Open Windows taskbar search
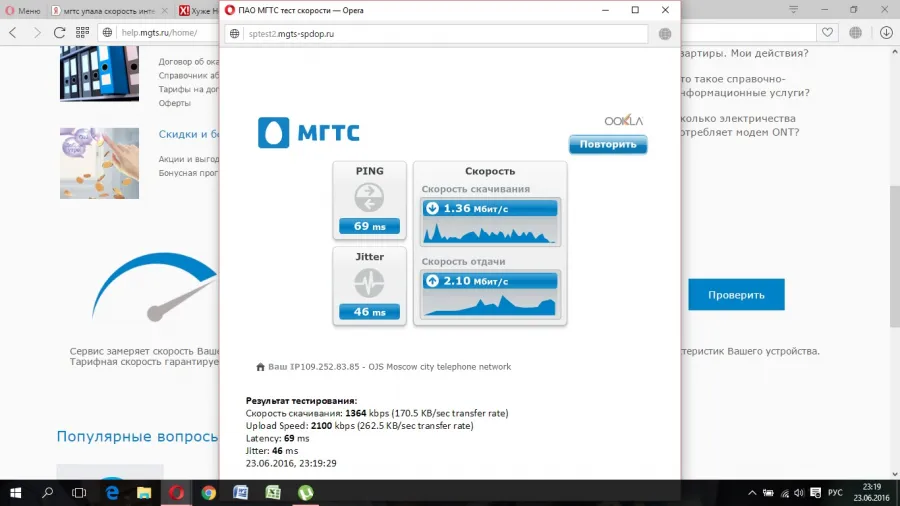 (x=48, y=493)
